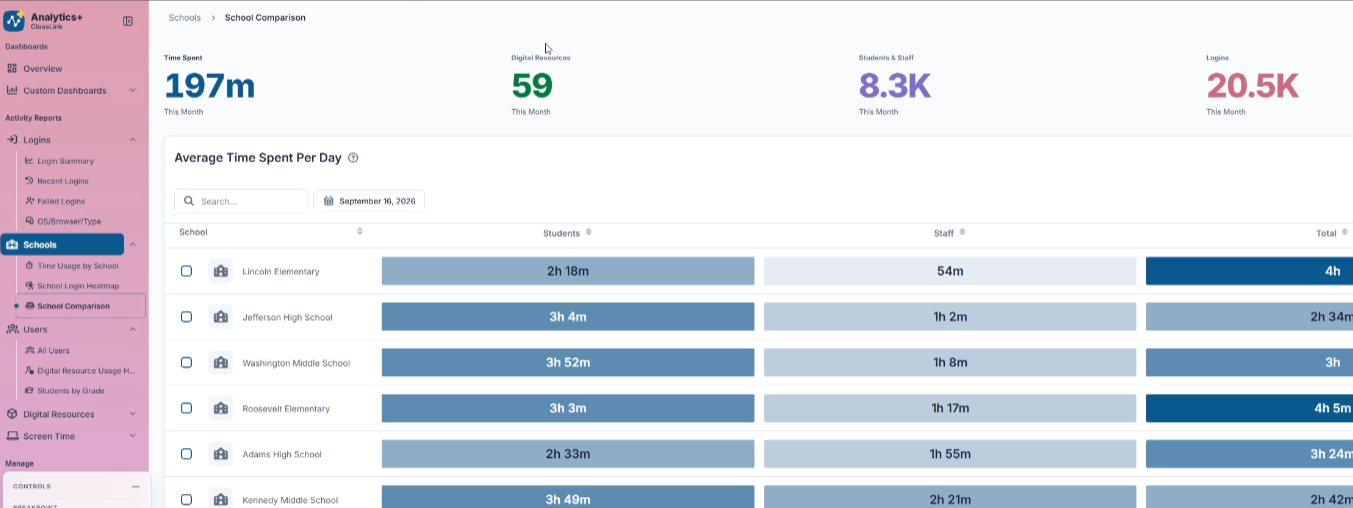Open Students by Grade report

pos(71,391)
